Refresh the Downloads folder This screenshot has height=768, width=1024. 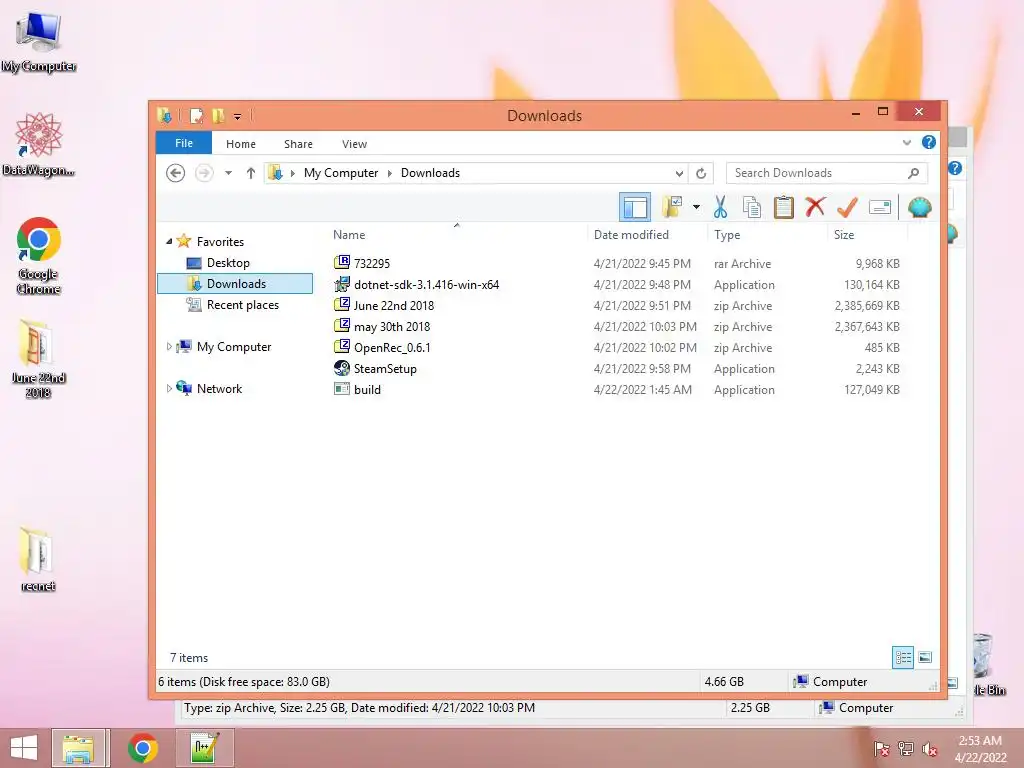[x=701, y=173]
